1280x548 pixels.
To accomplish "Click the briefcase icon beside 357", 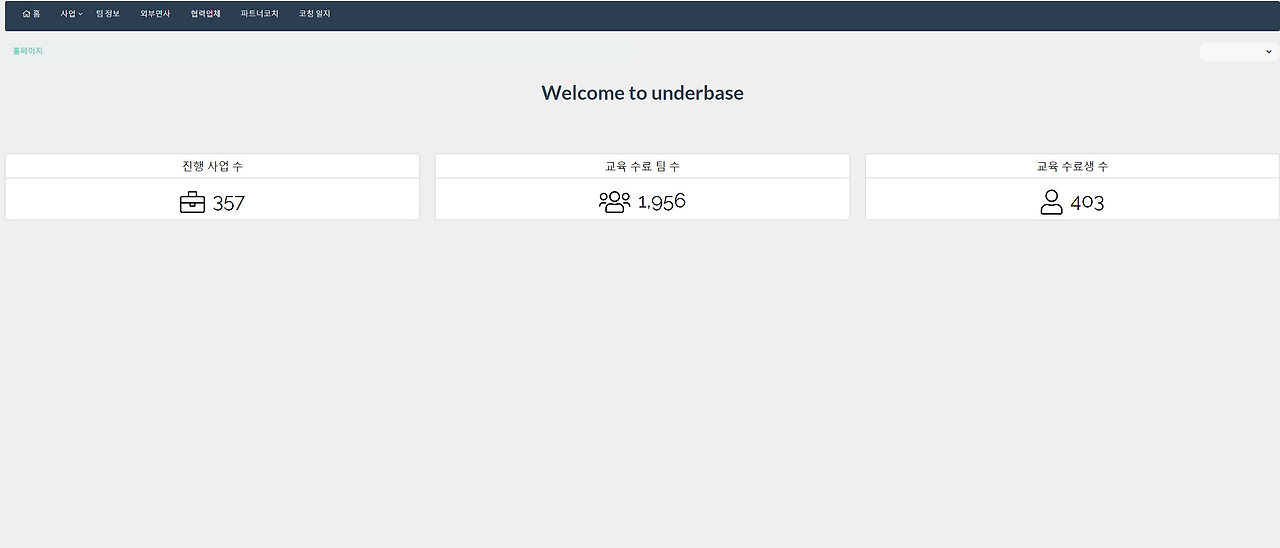I will tap(192, 203).
